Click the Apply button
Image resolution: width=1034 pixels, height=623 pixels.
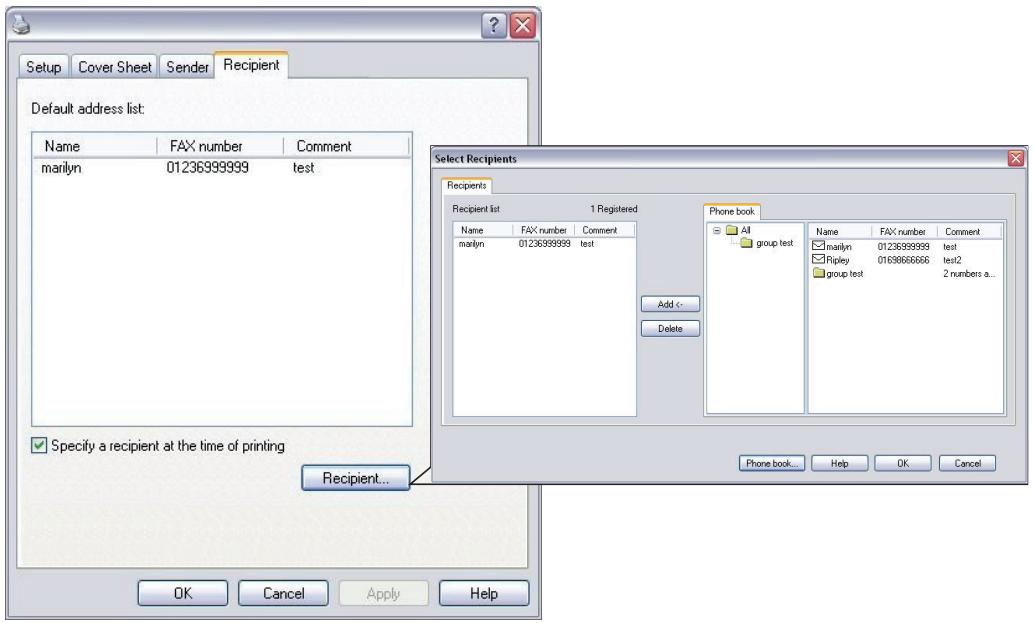384,593
